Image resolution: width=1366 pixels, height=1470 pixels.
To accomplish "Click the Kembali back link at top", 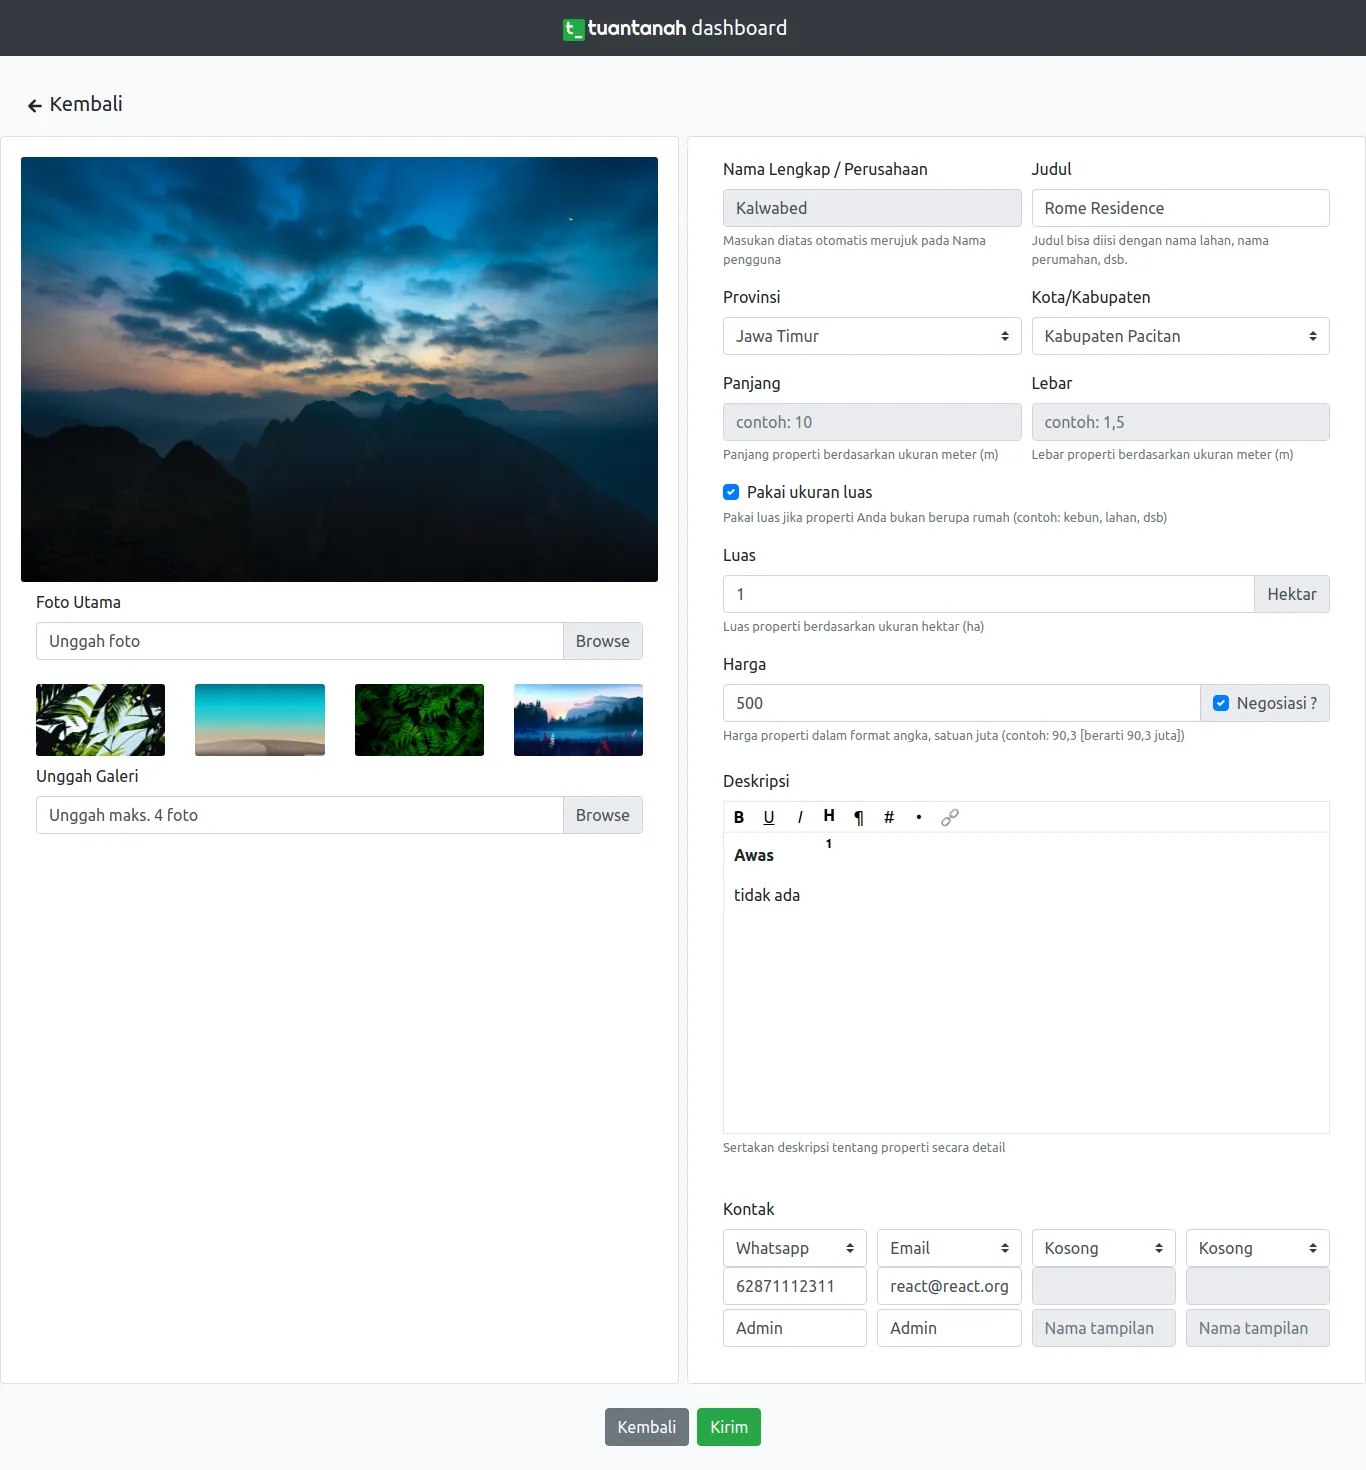I will (75, 104).
